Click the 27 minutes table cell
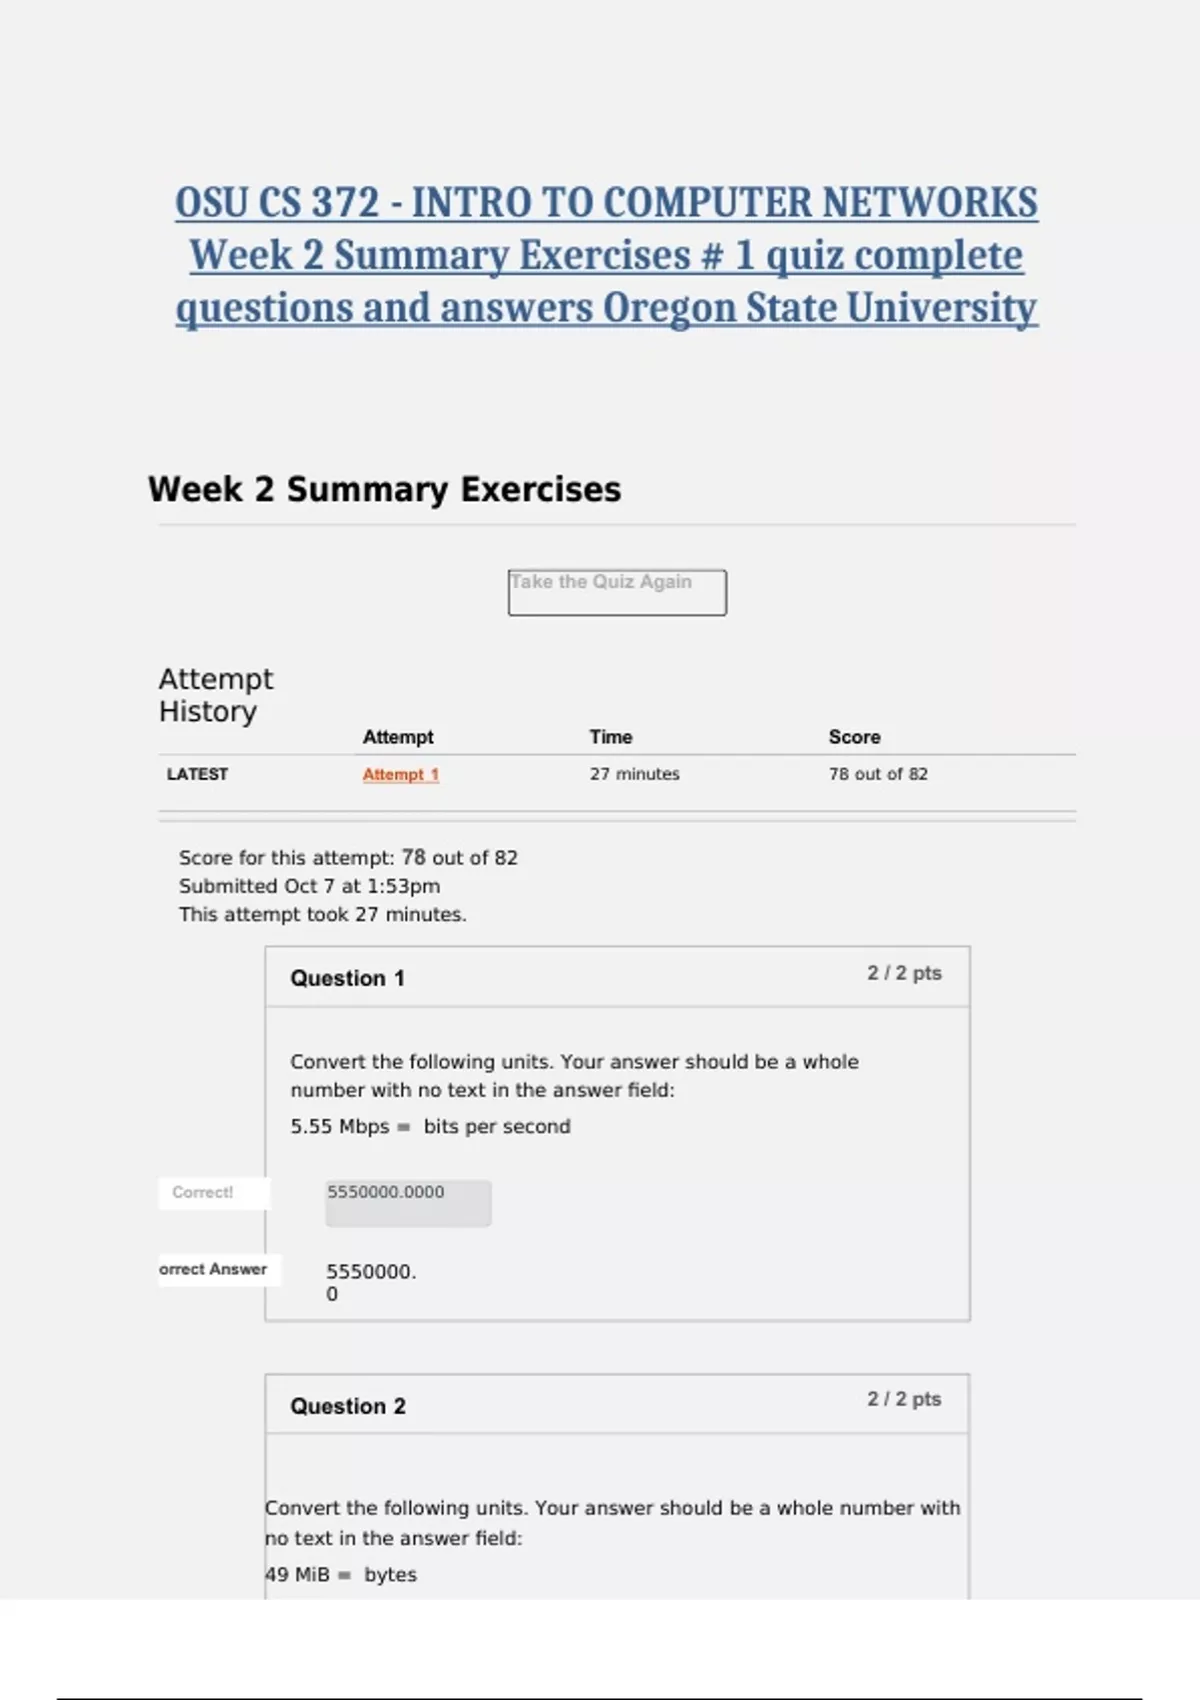The height and width of the screenshot is (1700, 1200). coord(634,774)
